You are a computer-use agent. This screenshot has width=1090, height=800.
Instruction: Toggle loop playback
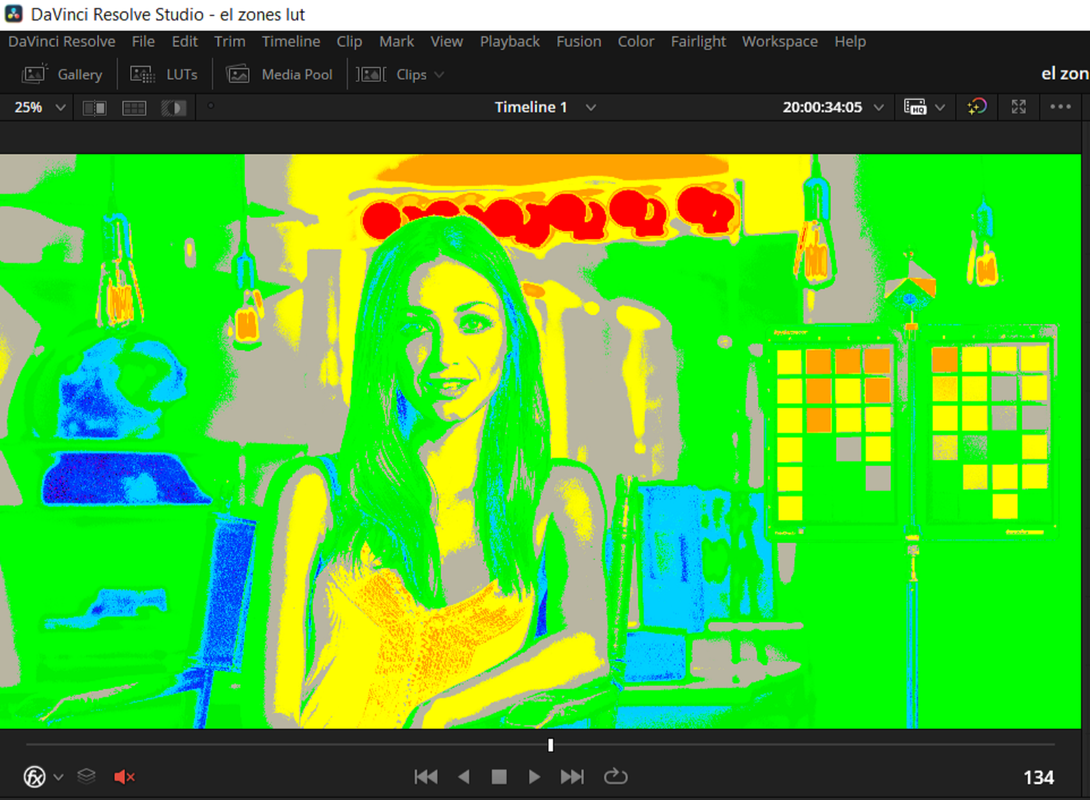(615, 776)
